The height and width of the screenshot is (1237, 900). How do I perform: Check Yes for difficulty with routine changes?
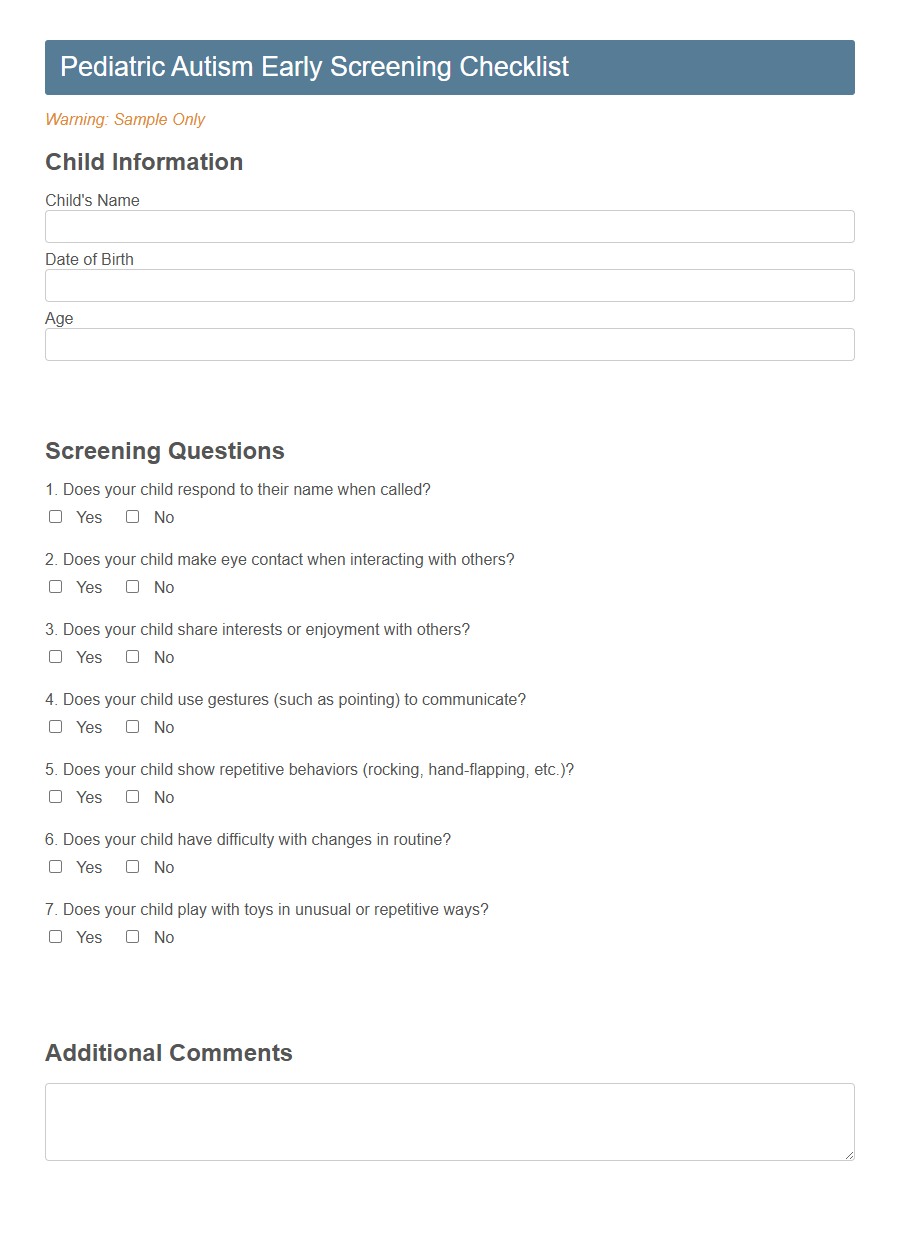tap(55, 866)
